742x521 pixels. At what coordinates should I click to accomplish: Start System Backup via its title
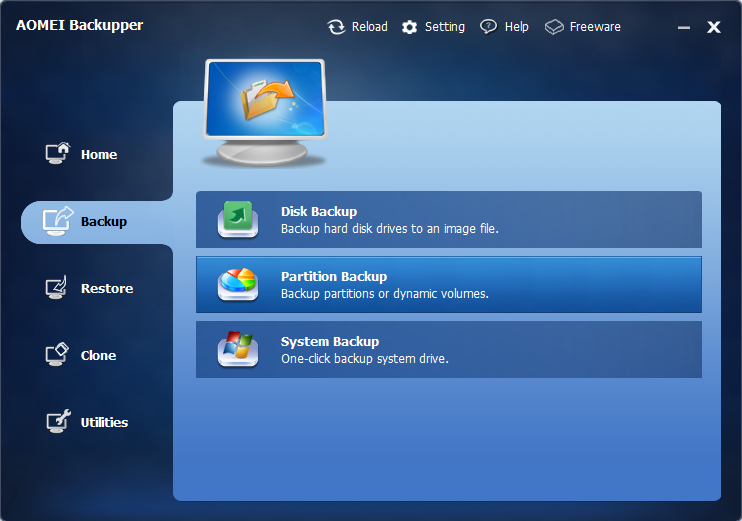point(330,342)
